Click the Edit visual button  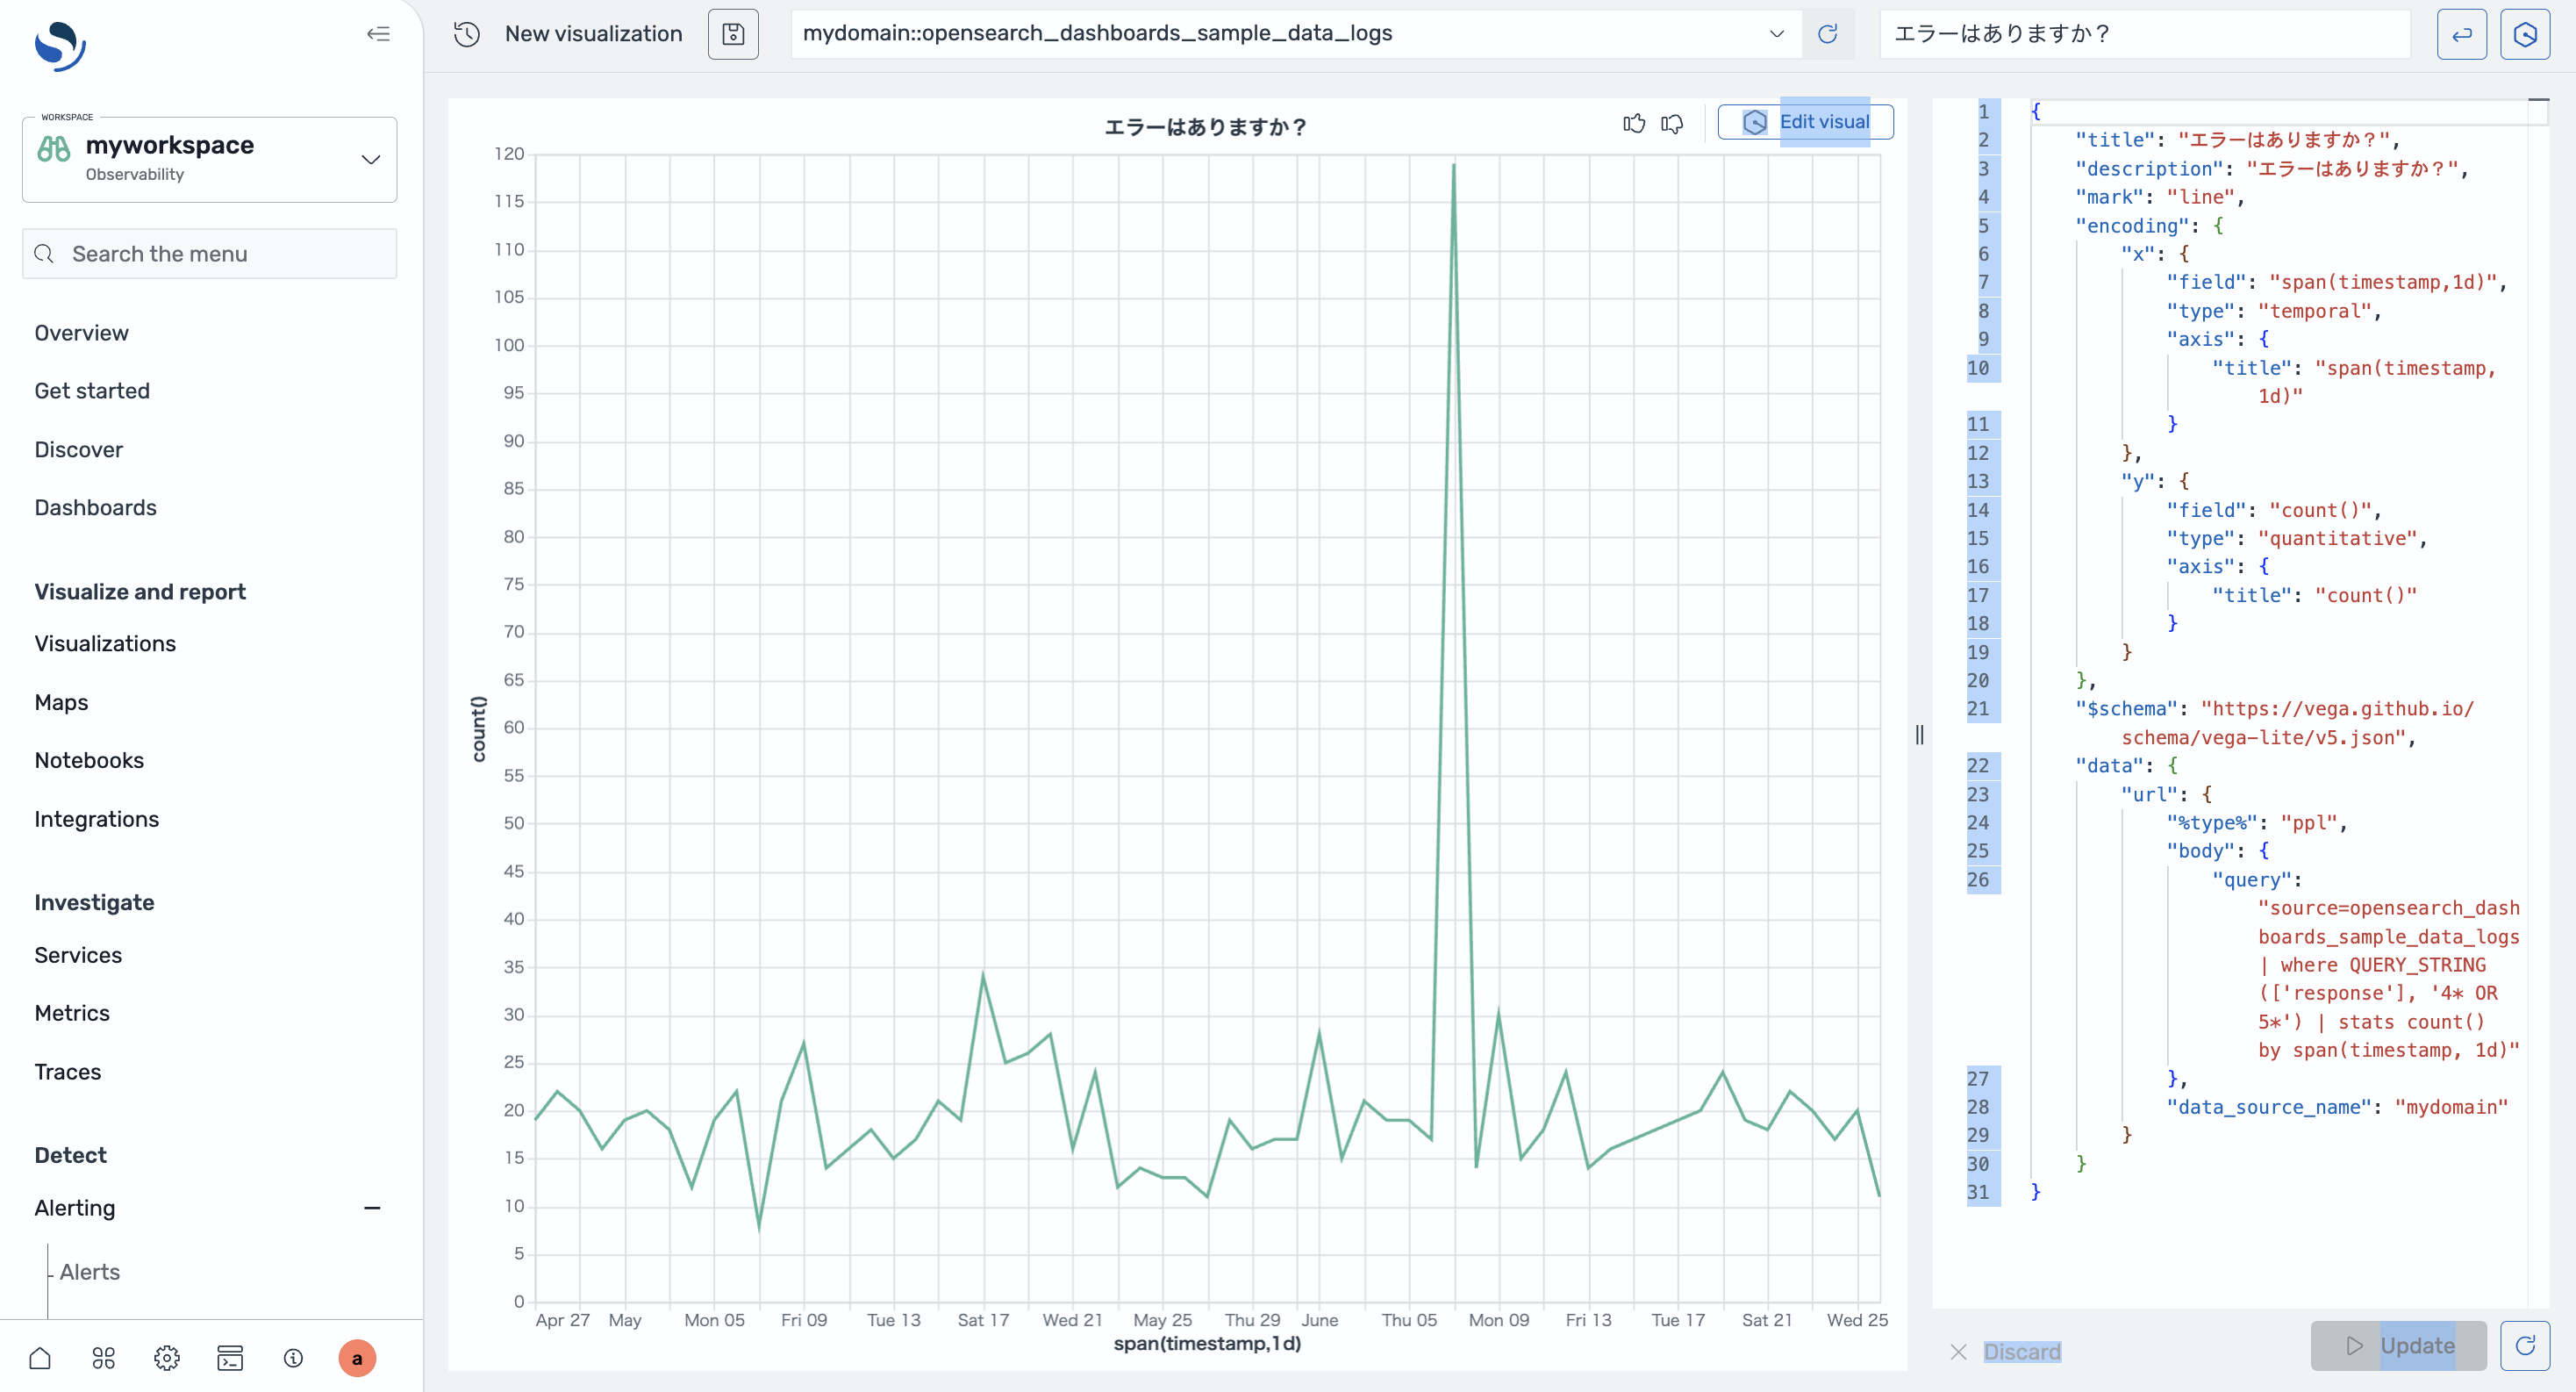tap(1805, 122)
